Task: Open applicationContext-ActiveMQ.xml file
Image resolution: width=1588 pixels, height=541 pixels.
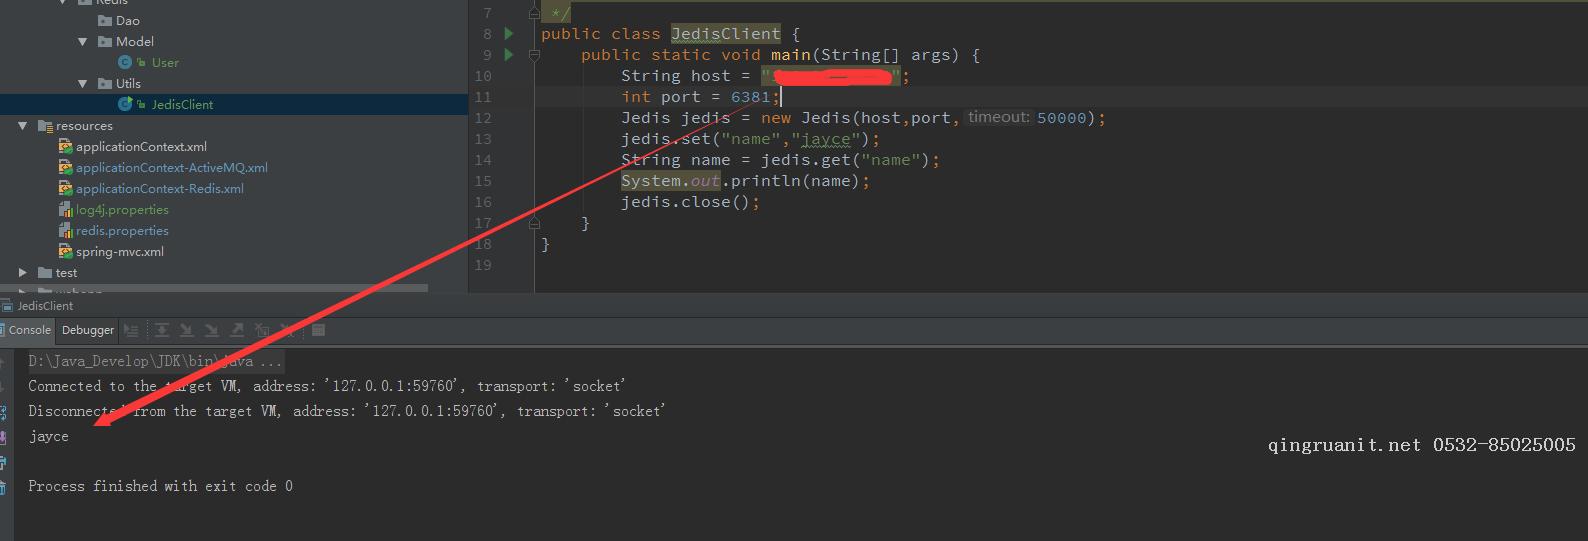Action: point(172,167)
